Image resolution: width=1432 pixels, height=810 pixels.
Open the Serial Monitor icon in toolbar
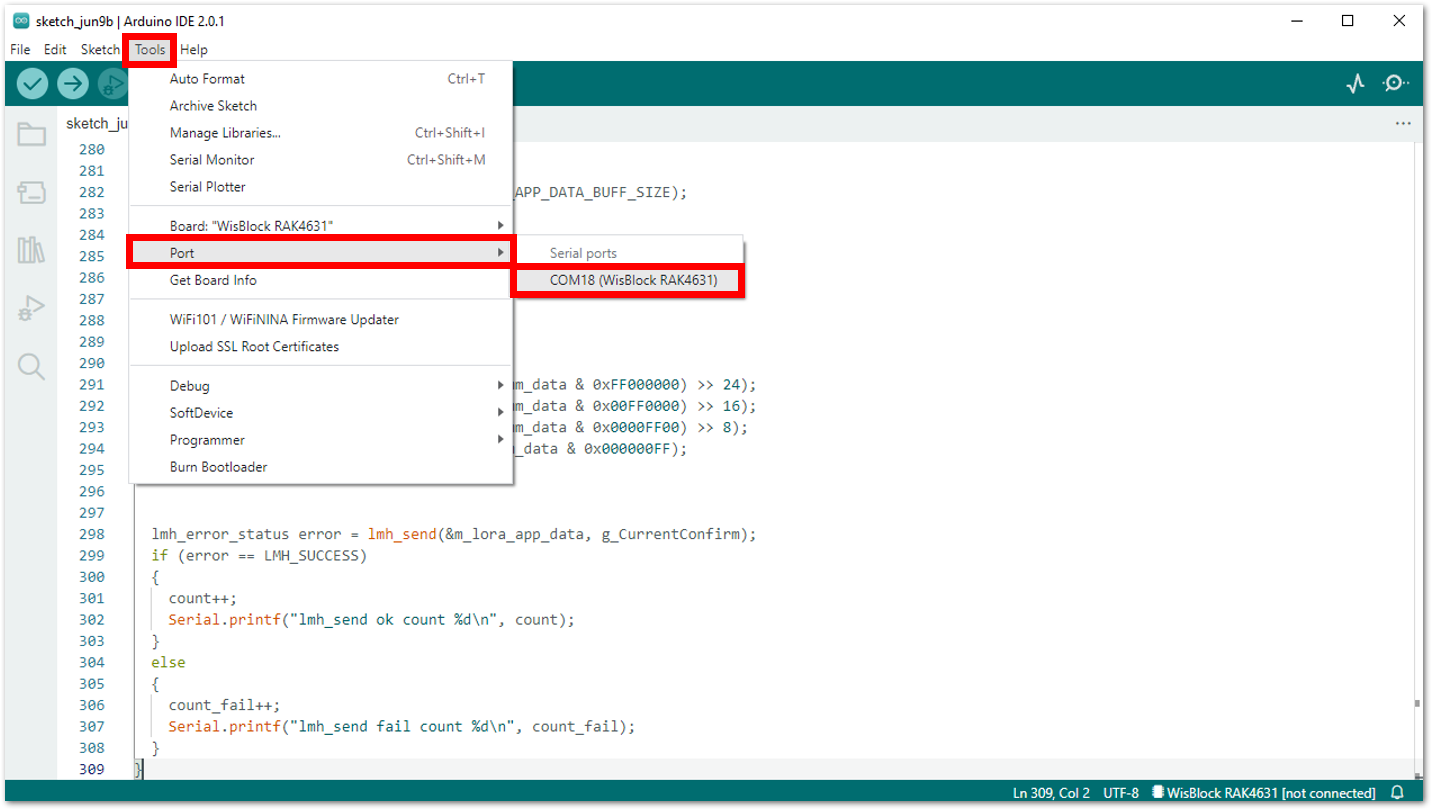(x=1396, y=84)
